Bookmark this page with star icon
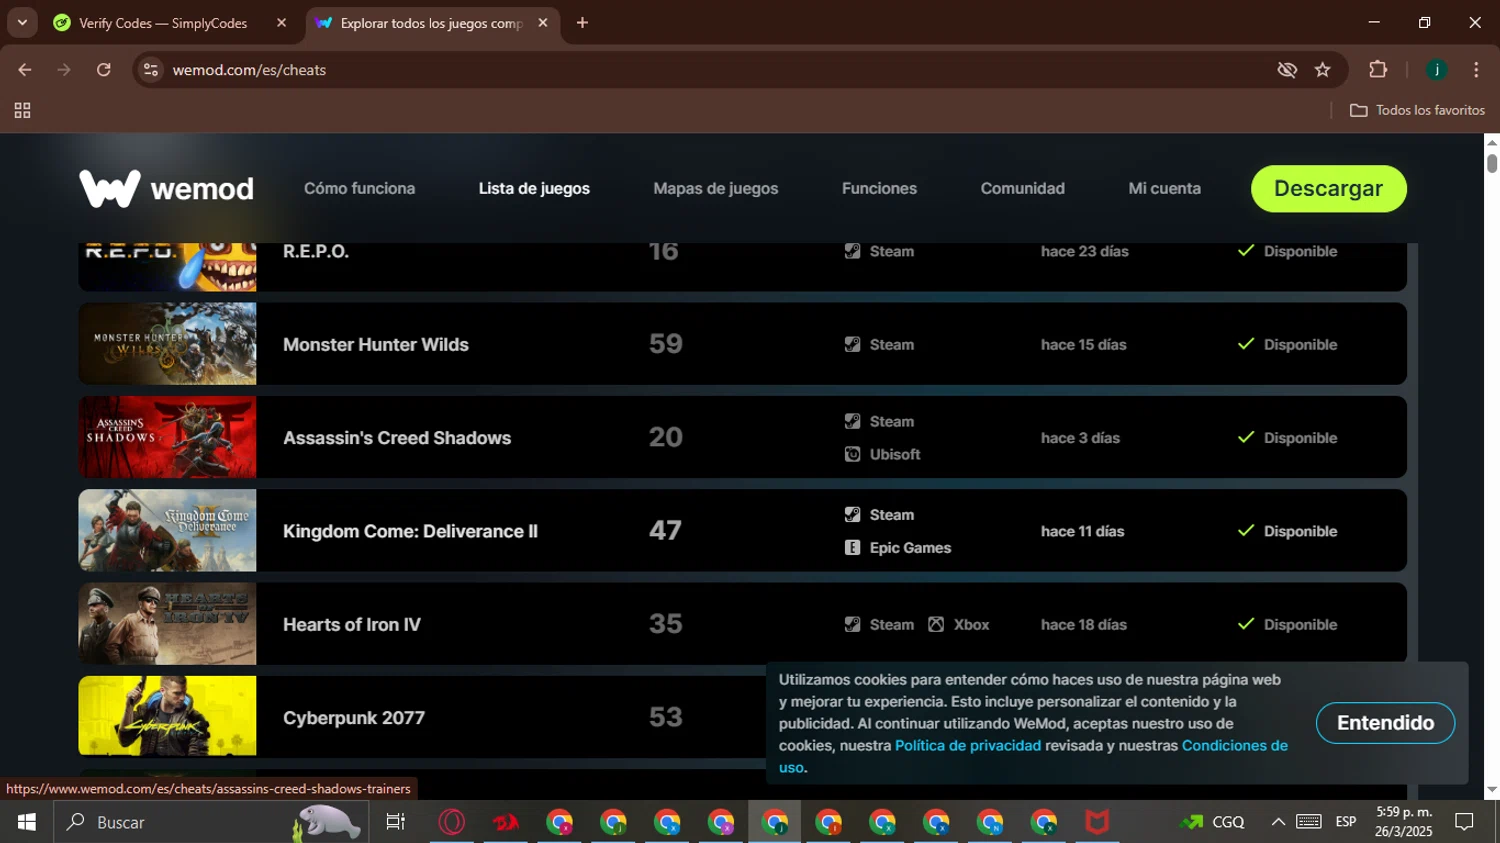The width and height of the screenshot is (1500, 843). [x=1323, y=70]
